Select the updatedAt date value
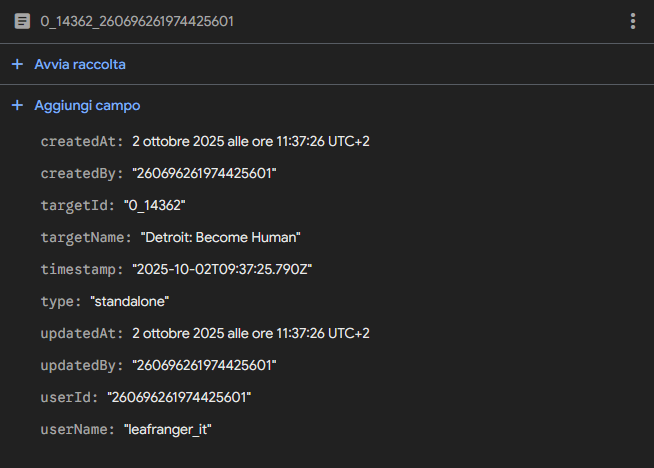Screen dimensions: 654x468 [251, 333]
